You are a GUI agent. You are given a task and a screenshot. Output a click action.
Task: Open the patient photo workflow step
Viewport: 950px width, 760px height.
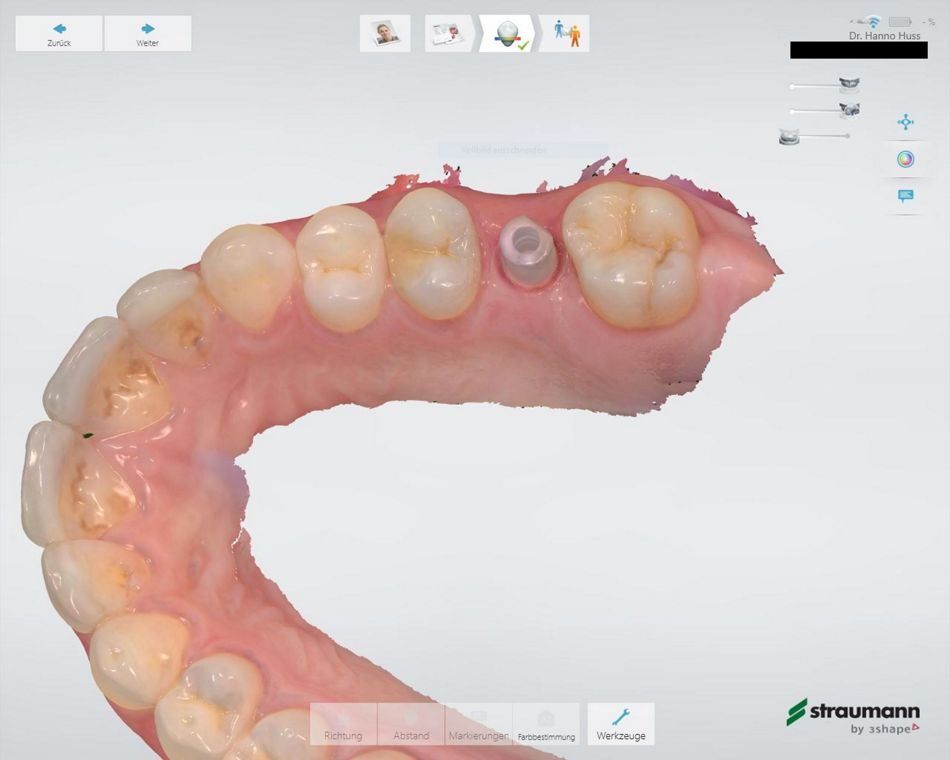click(385, 33)
